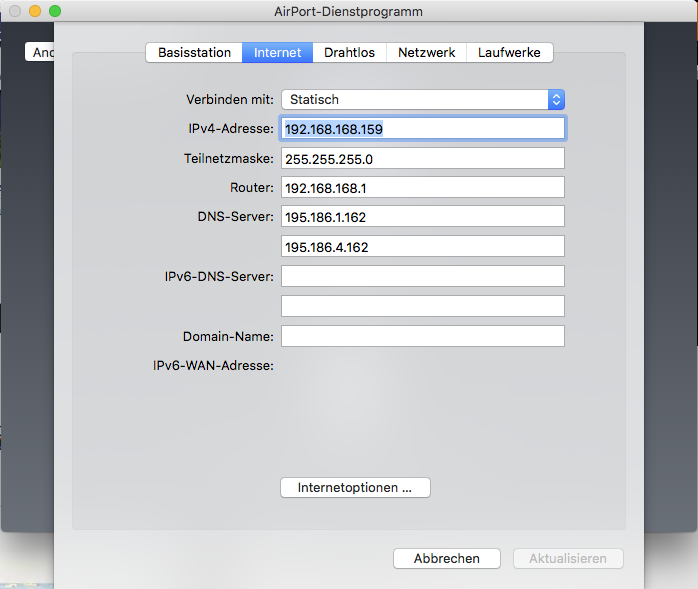Click the AirPort-Dienstprogramm window title
The width and height of the screenshot is (698, 589).
(349, 12)
